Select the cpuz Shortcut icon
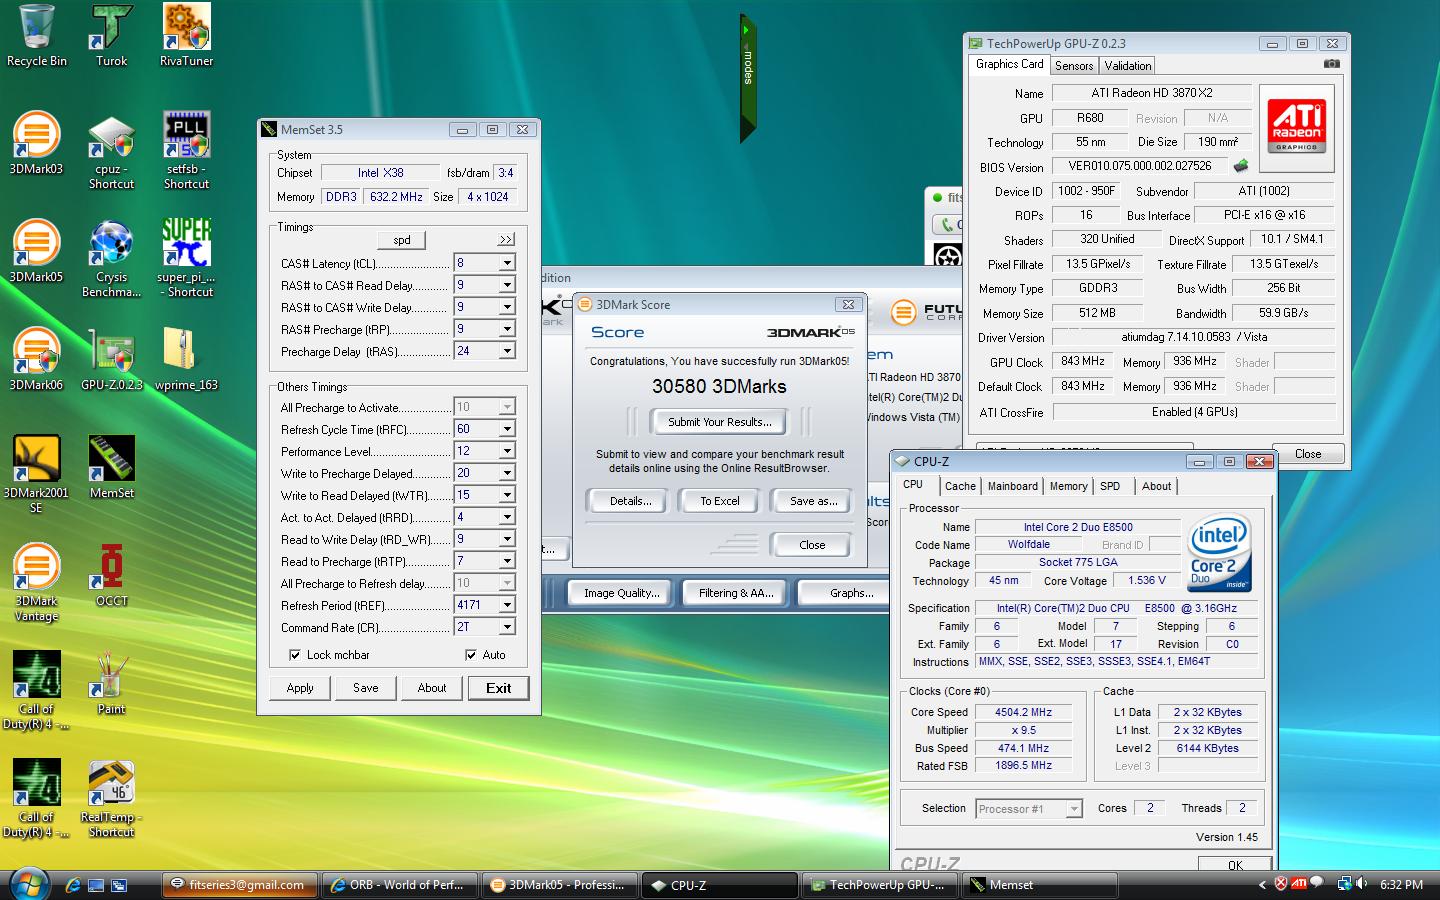The width and height of the screenshot is (1440, 900). (111, 150)
